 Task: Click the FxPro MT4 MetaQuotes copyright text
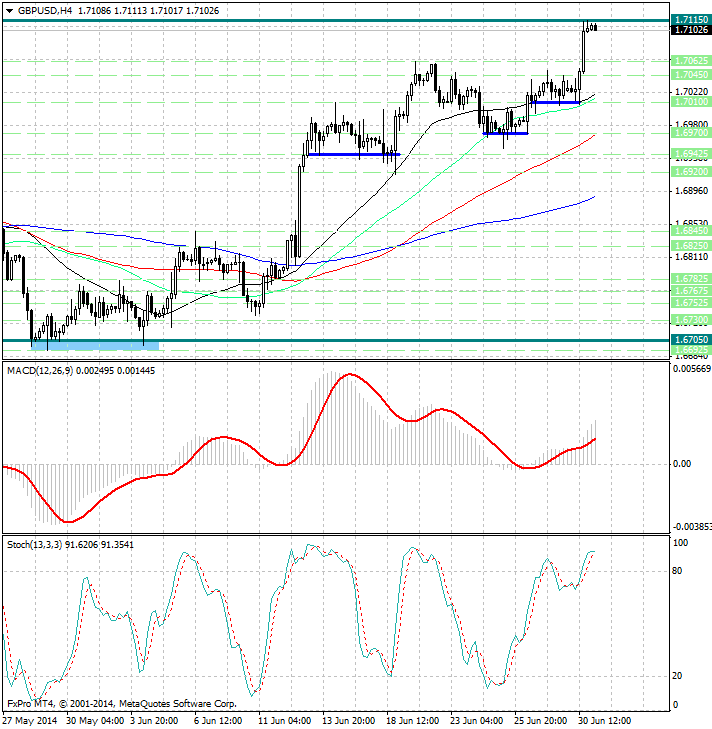tap(122, 704)
